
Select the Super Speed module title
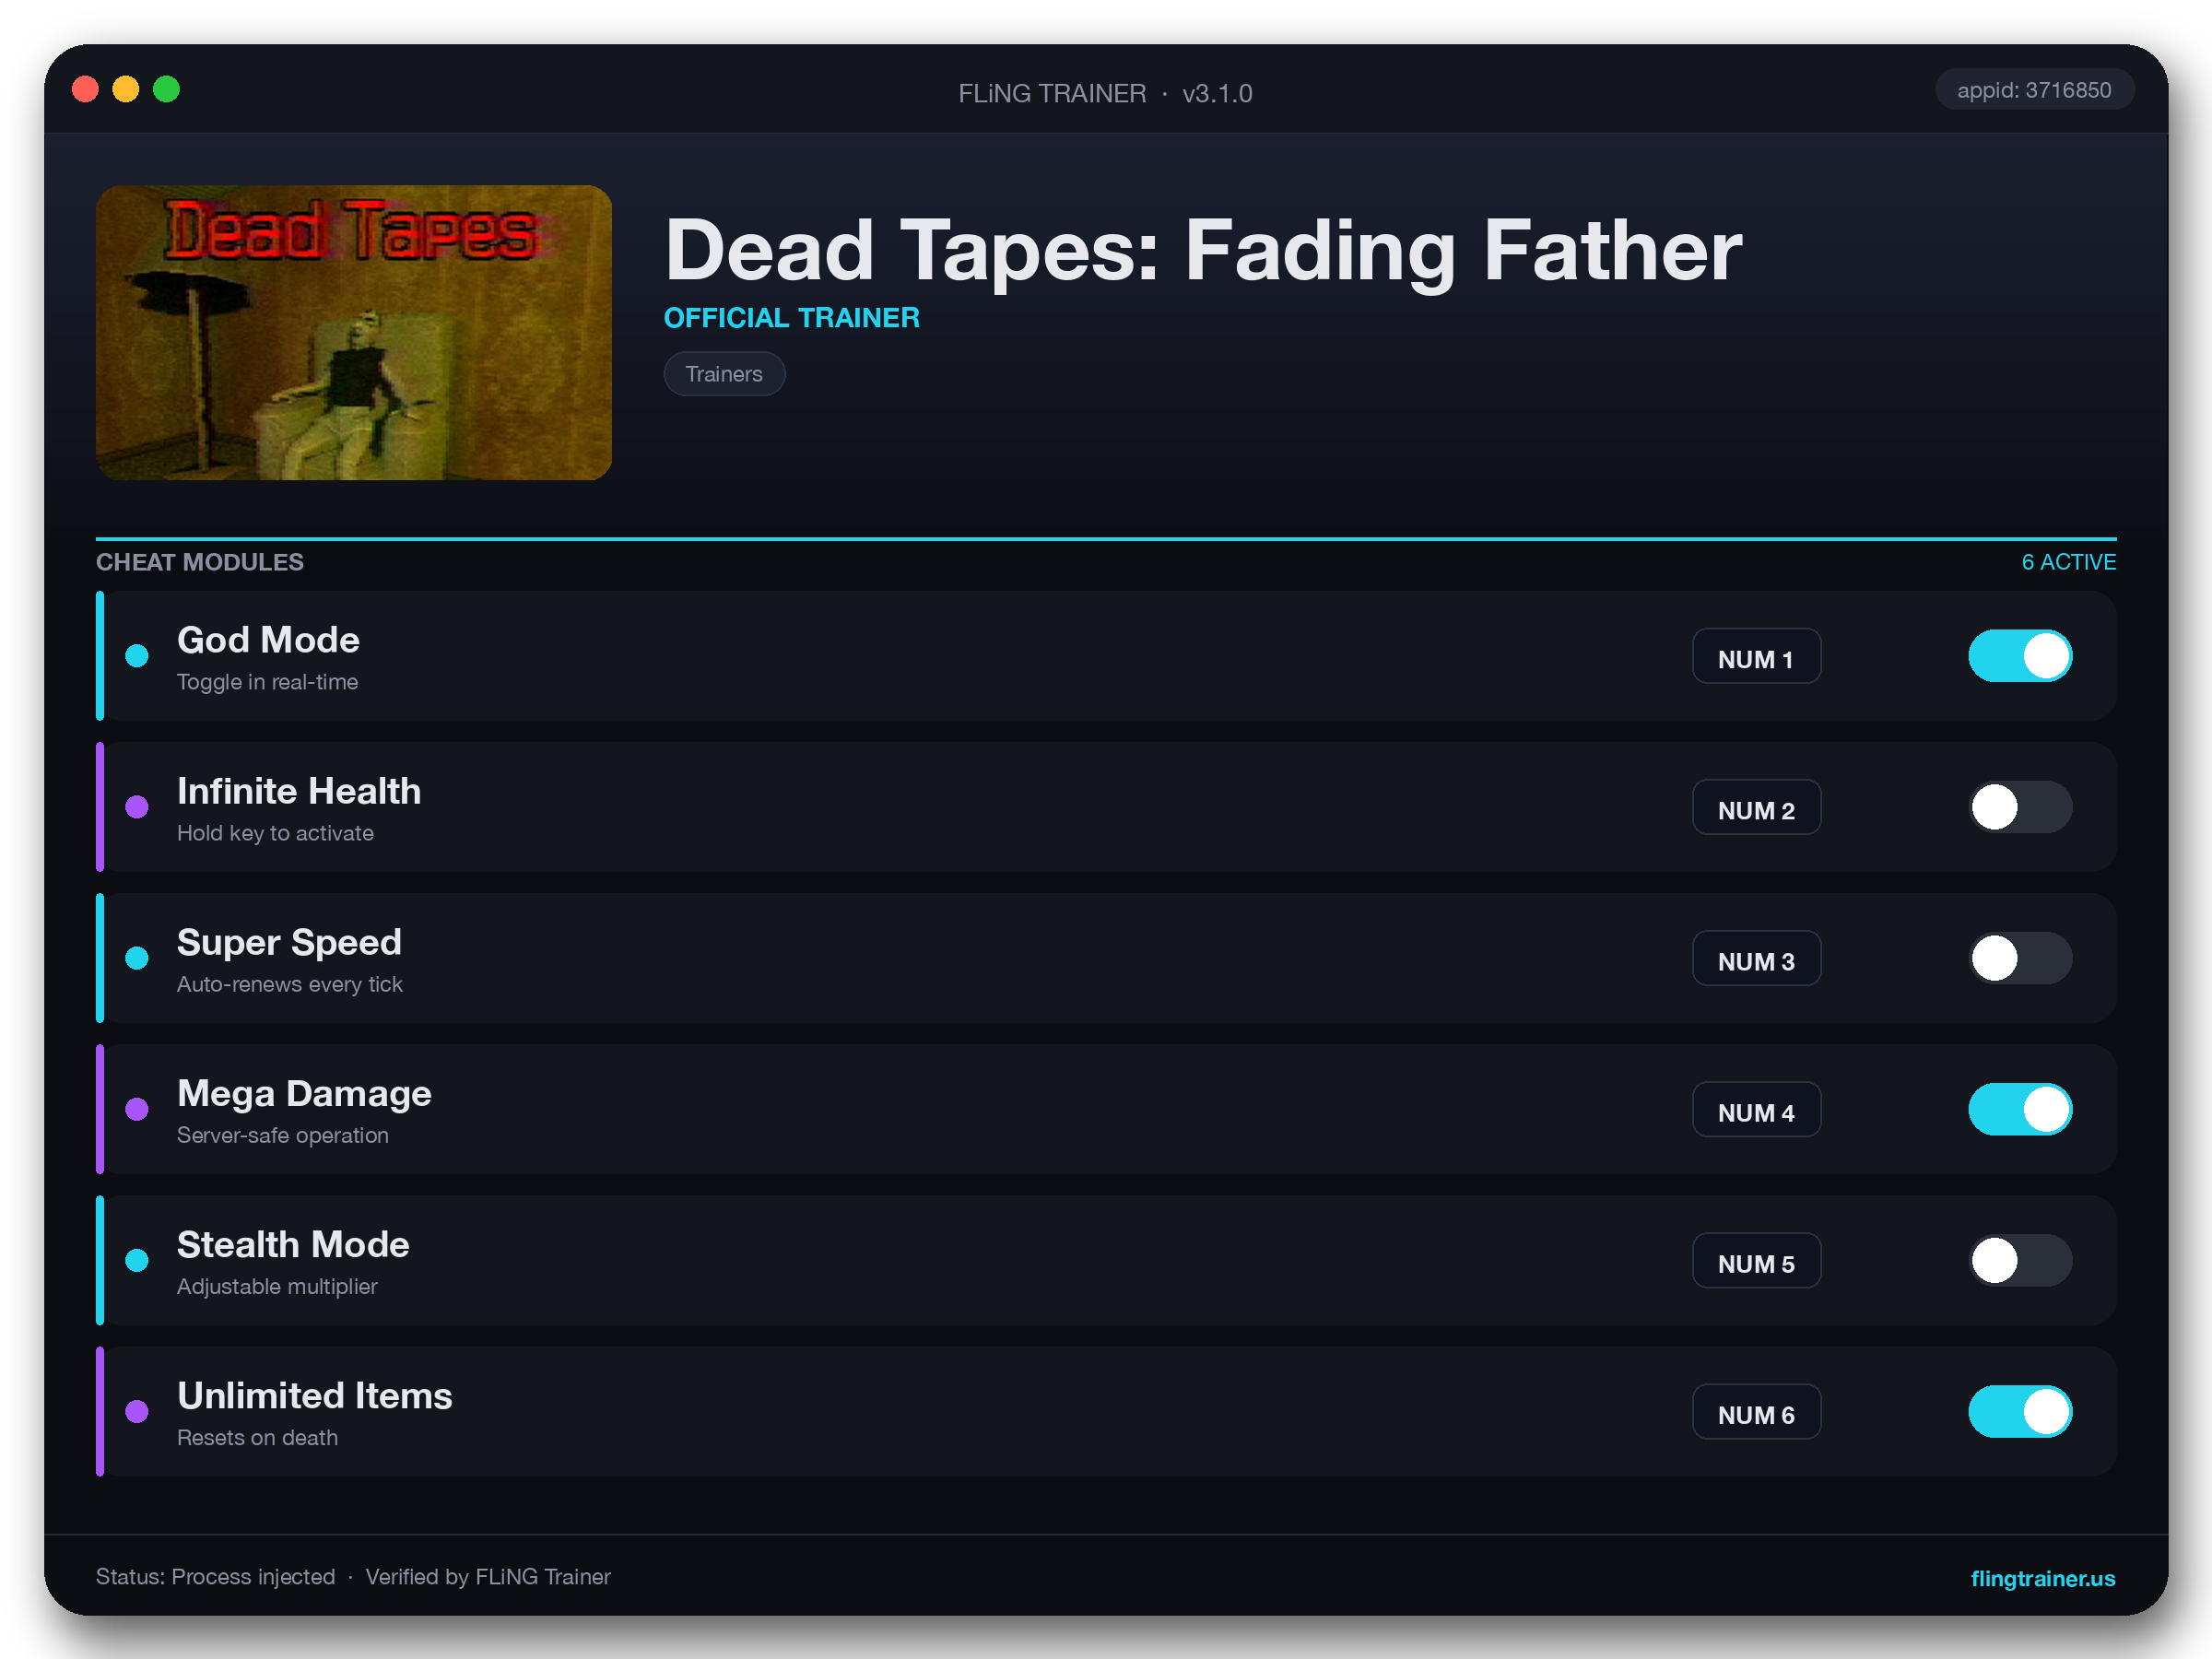click(289, 942)
